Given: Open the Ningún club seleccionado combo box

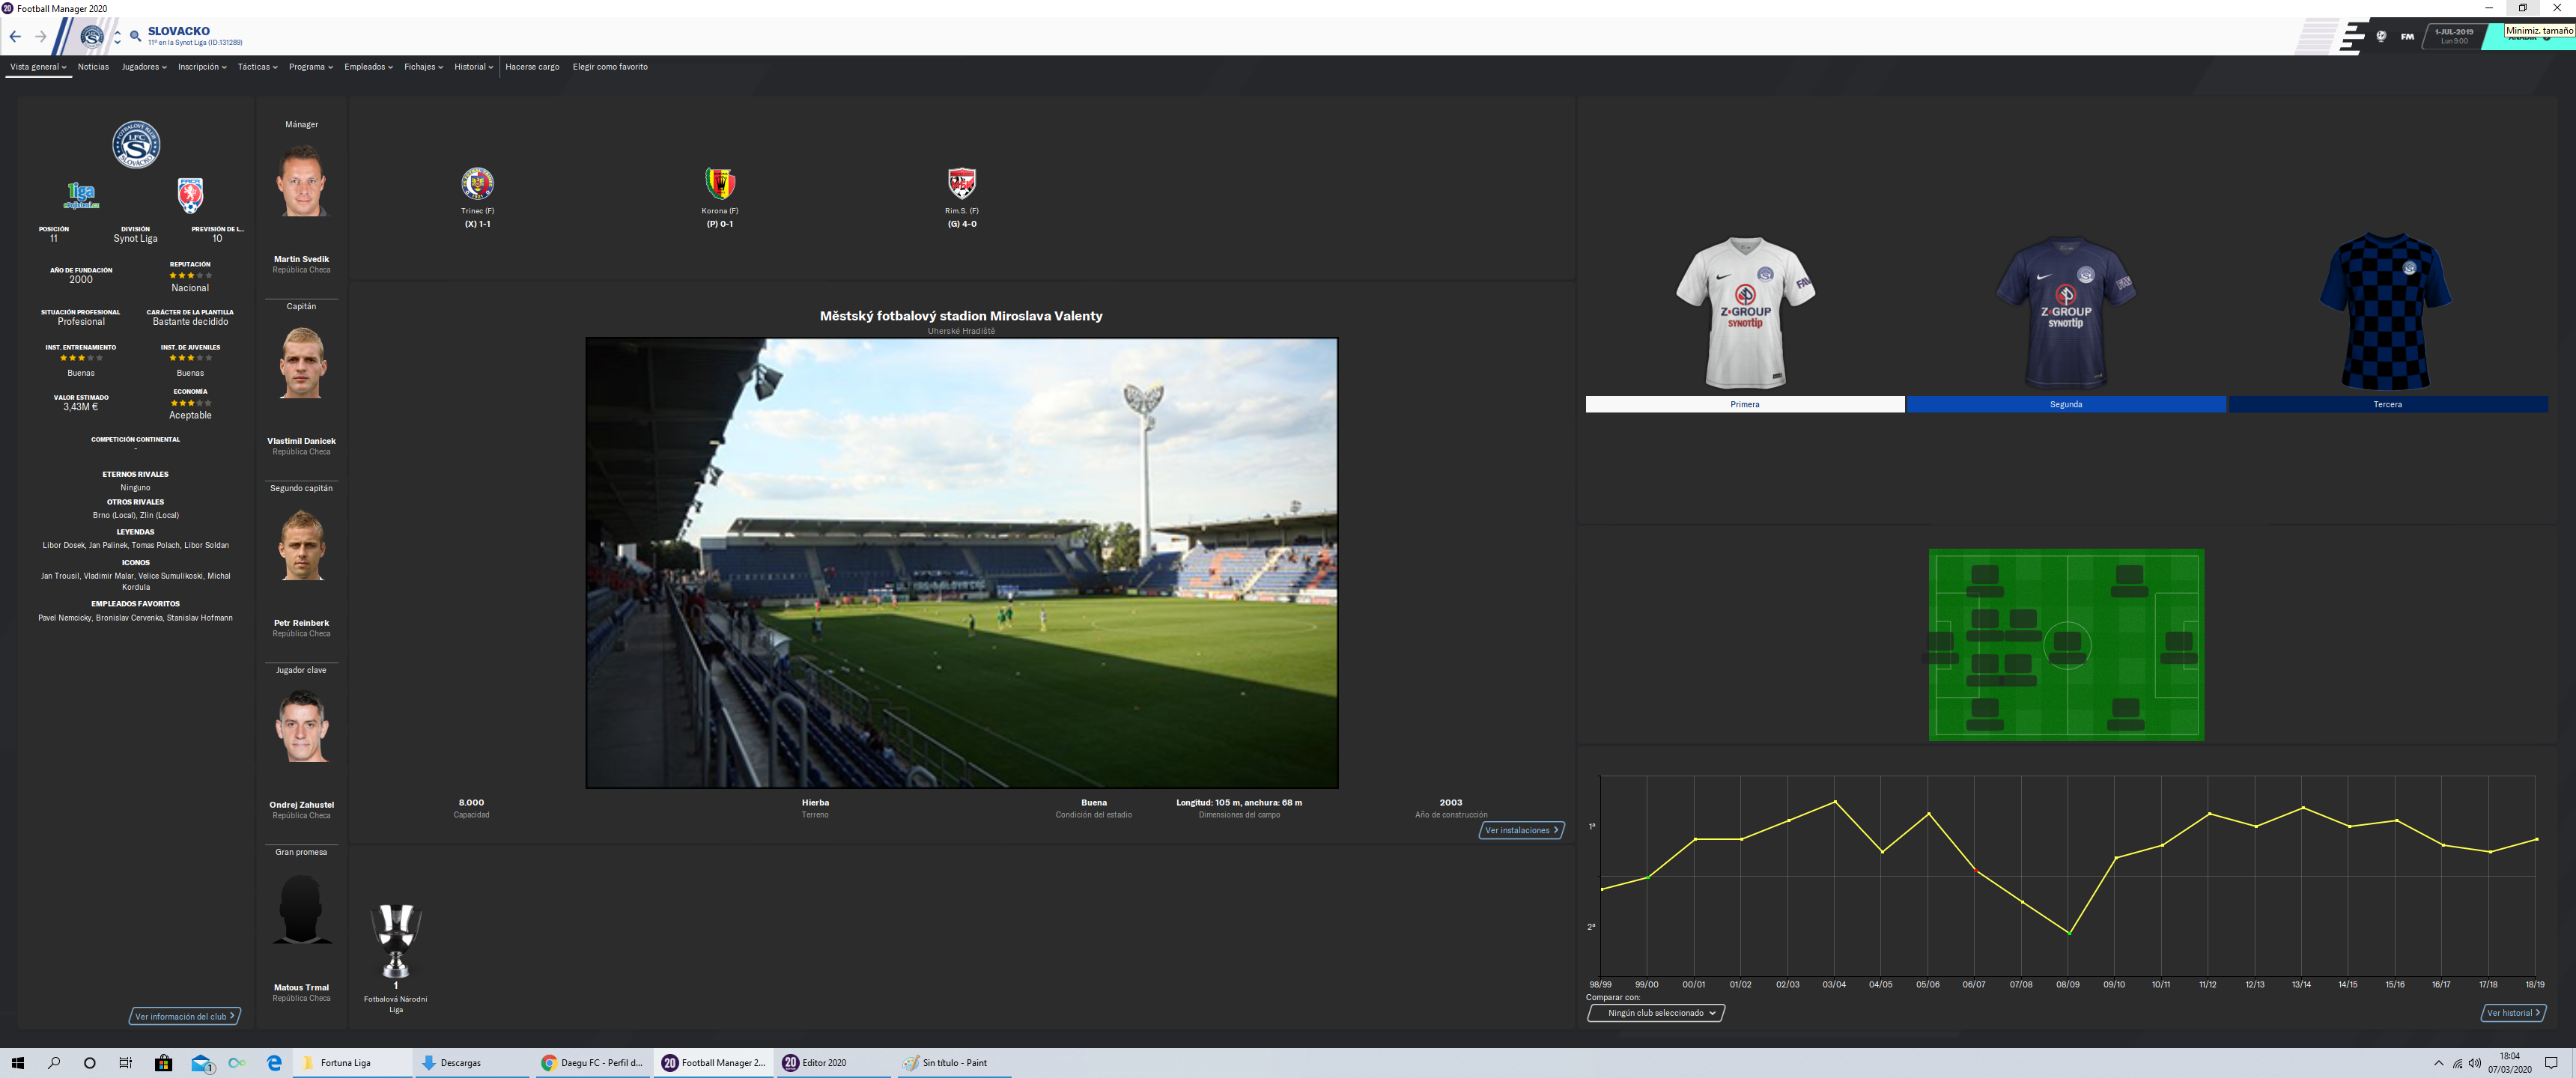Looking at the screenshot, I should coord(1656,1013).
